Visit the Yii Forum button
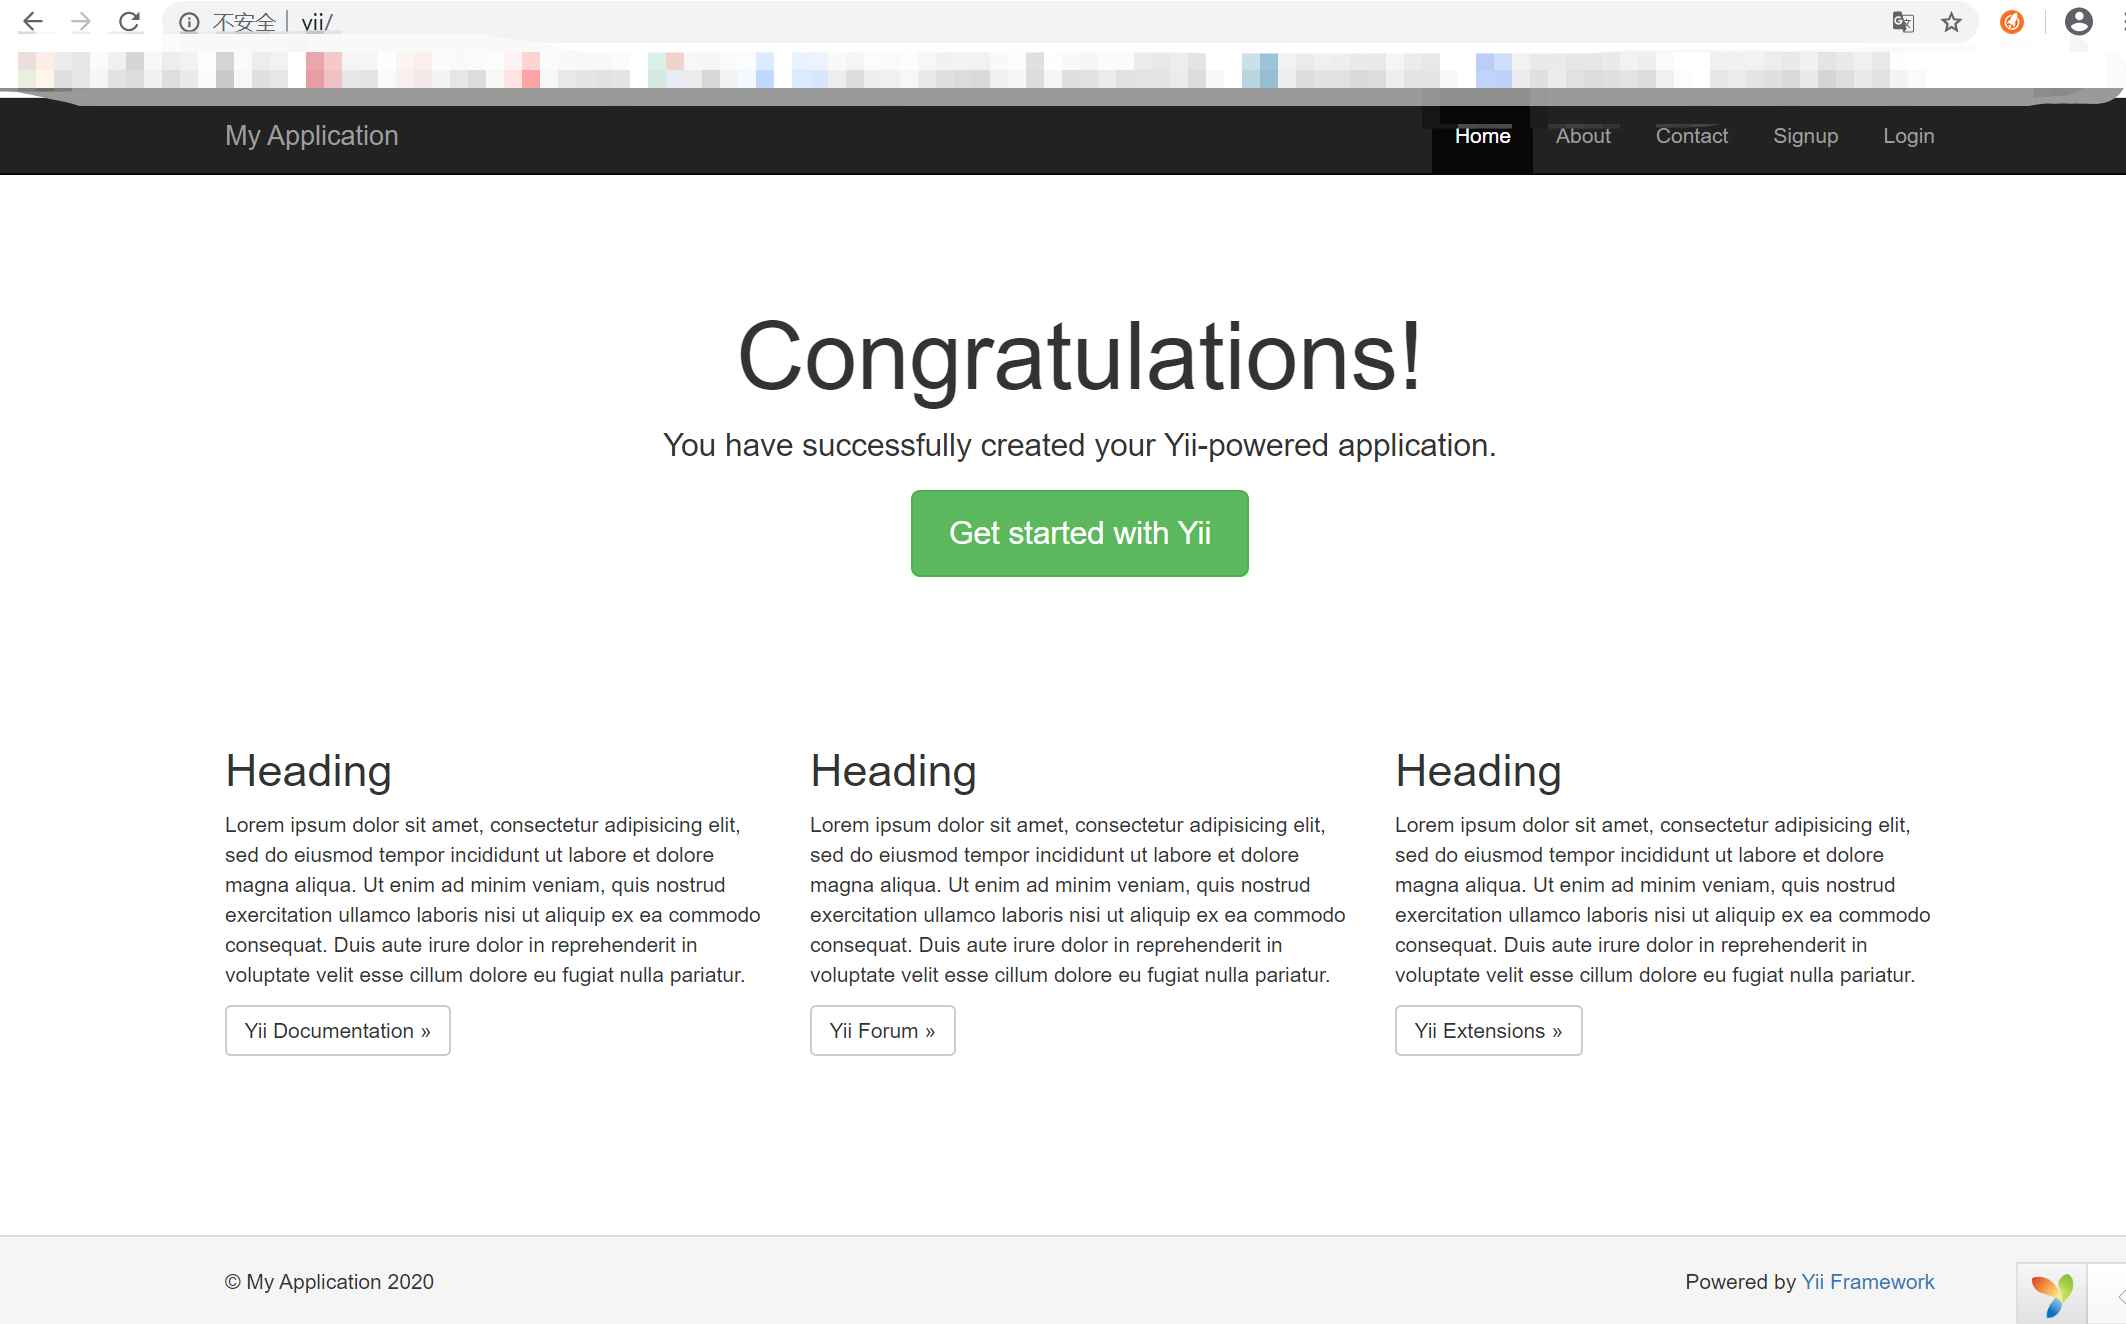This screenshot has height=1324, width=2126. (882, 1030)
